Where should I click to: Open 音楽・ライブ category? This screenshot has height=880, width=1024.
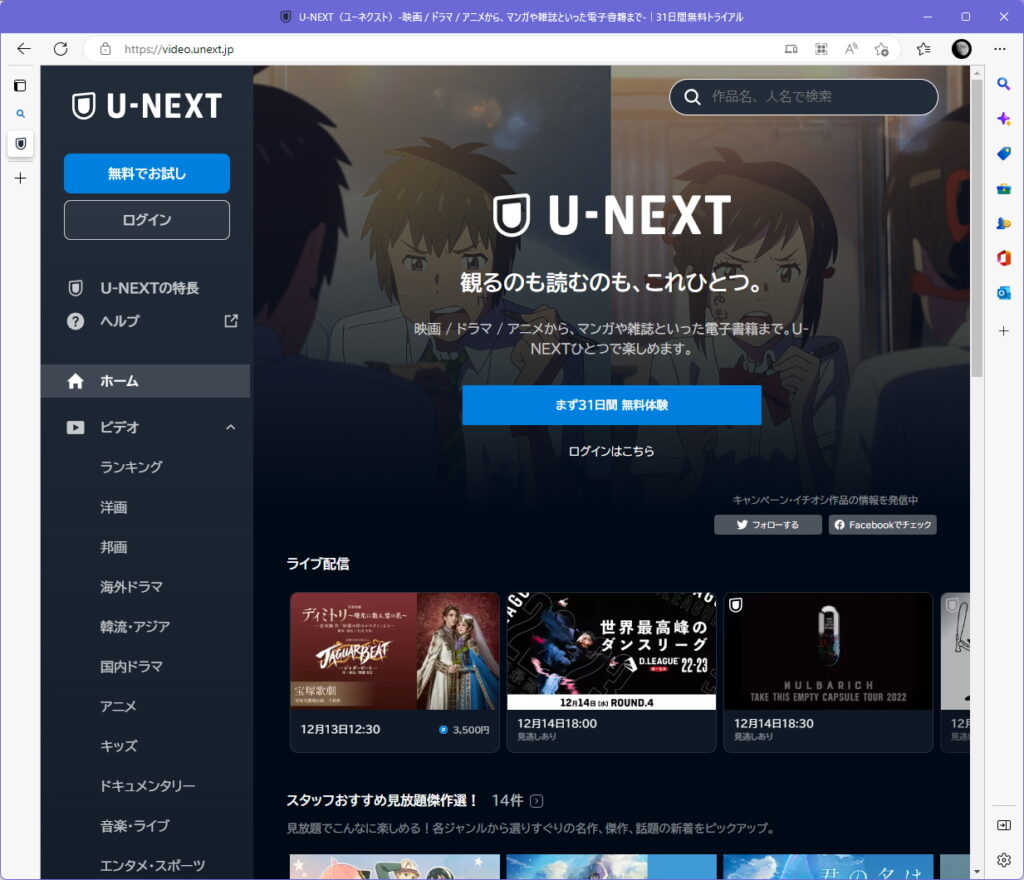tap(135, 826)
